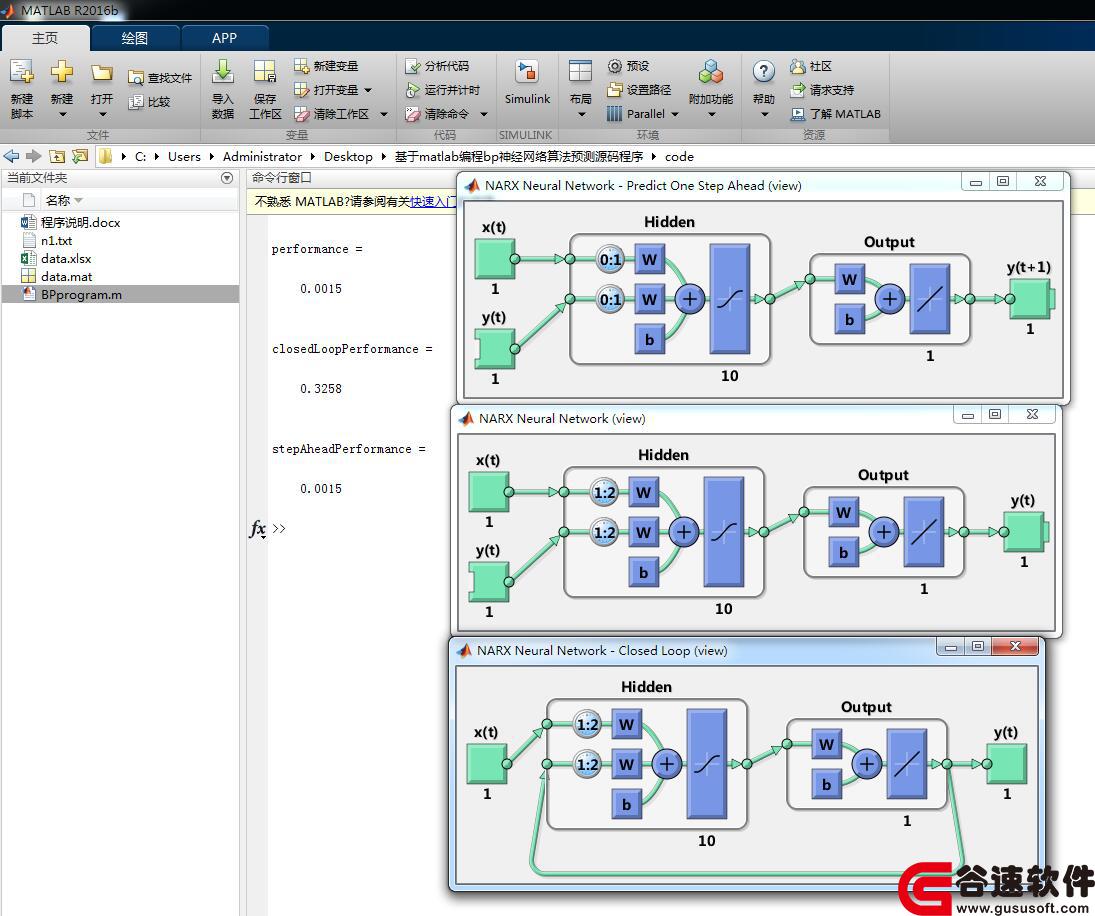Click the 社区 community icon
This screenshot has height=916, width=1095.
tap(798, 66)
